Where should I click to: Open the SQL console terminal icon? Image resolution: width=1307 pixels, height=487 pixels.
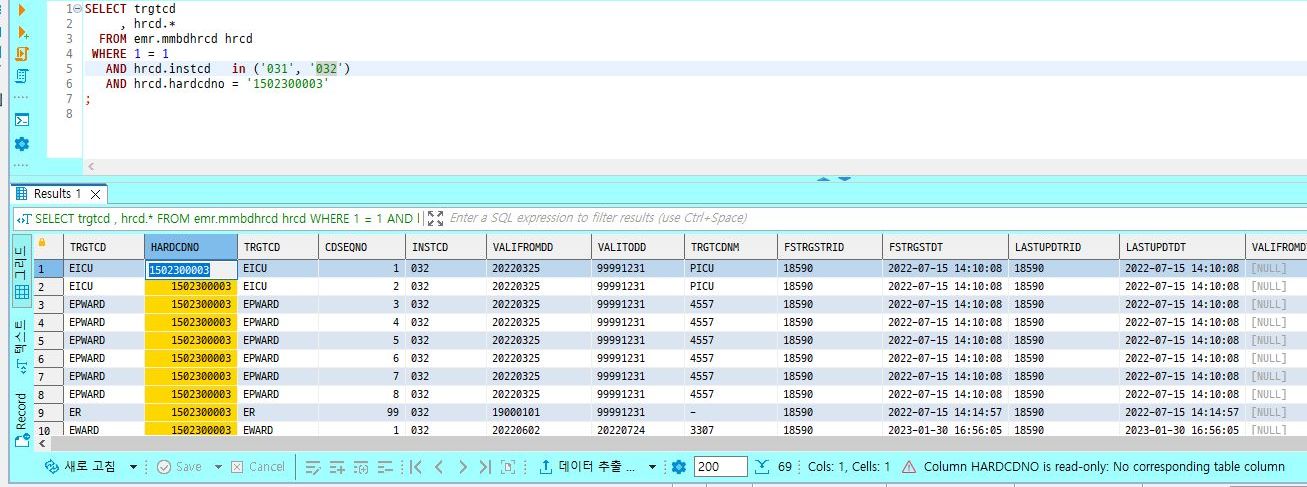[x=22, y=120]
